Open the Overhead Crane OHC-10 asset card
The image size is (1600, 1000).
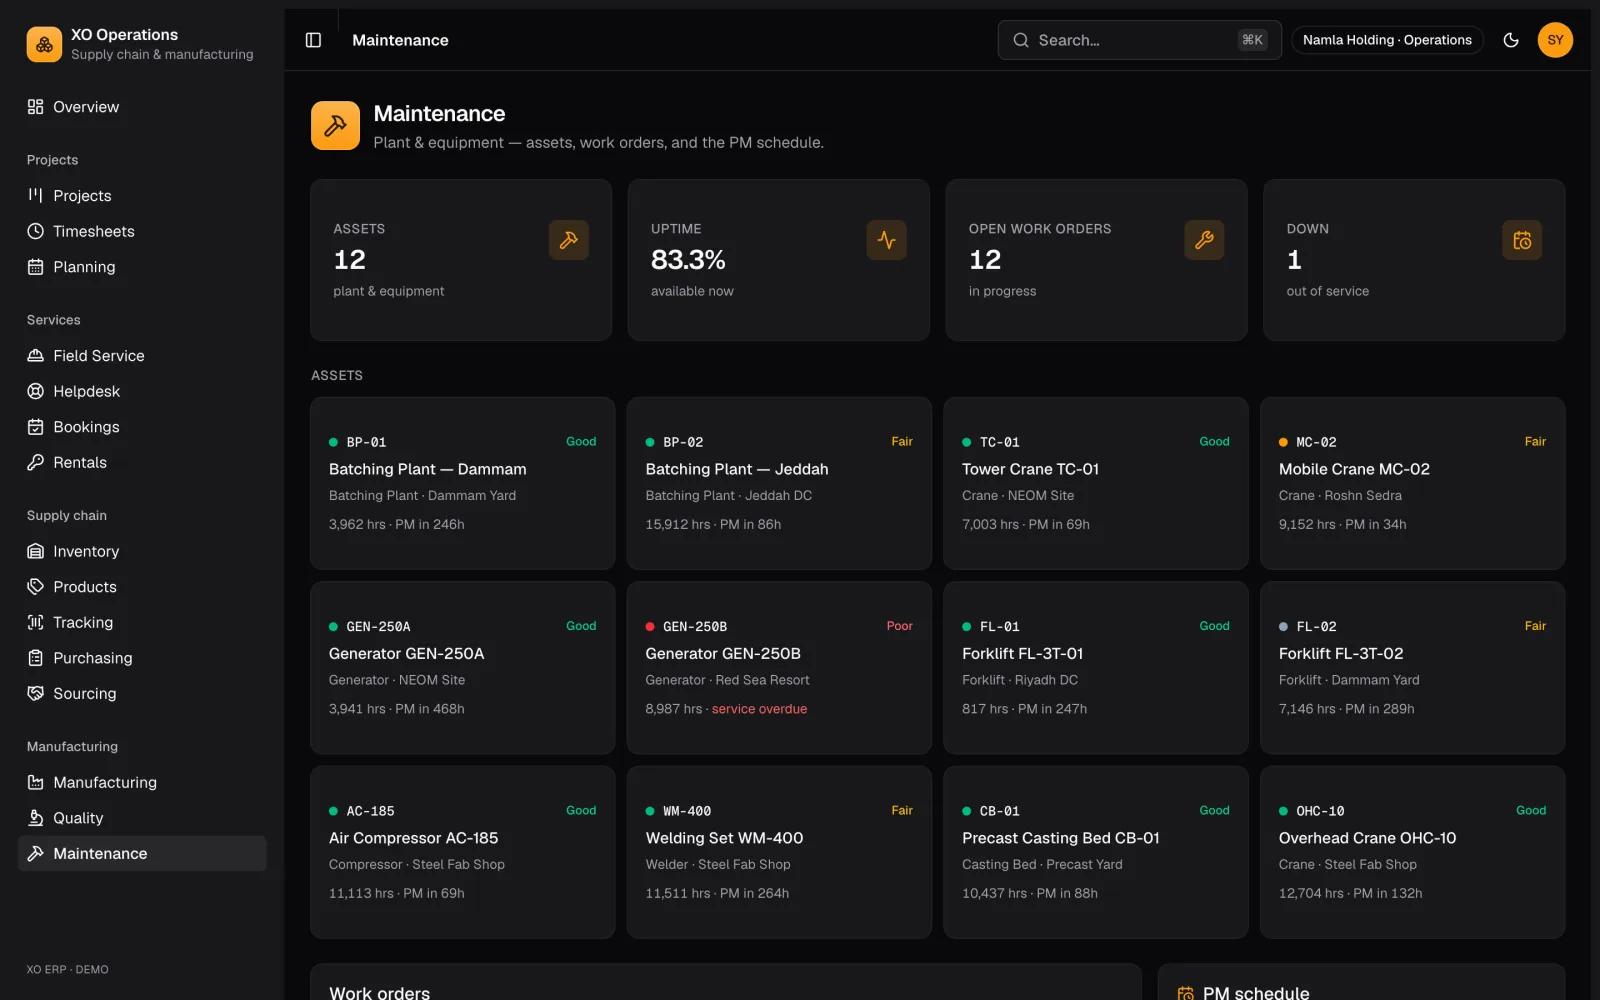tap(1412, 852)
